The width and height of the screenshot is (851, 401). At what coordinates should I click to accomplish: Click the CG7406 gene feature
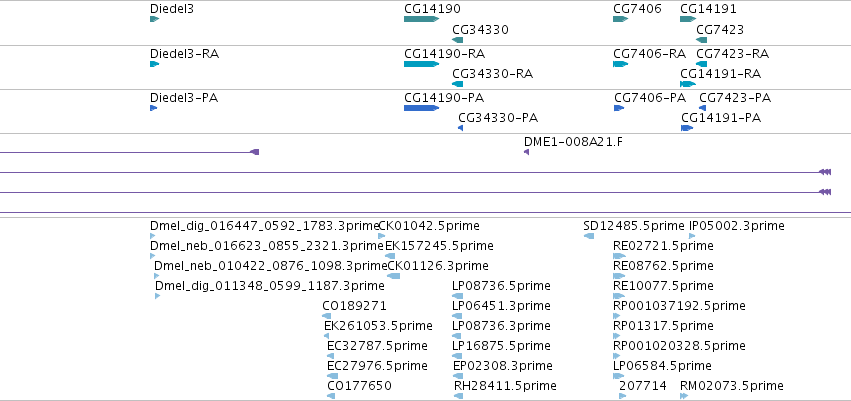pos(620,19)
